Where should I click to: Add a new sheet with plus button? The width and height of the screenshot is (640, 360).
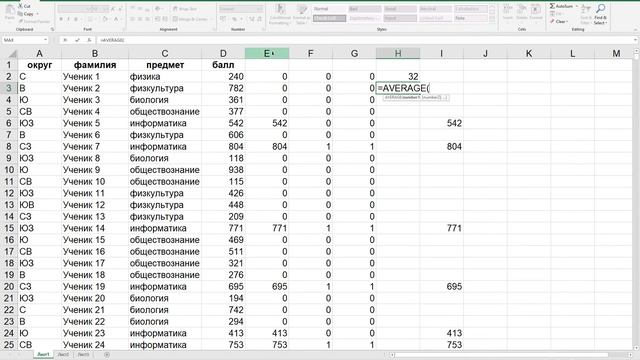coord(107,355)
